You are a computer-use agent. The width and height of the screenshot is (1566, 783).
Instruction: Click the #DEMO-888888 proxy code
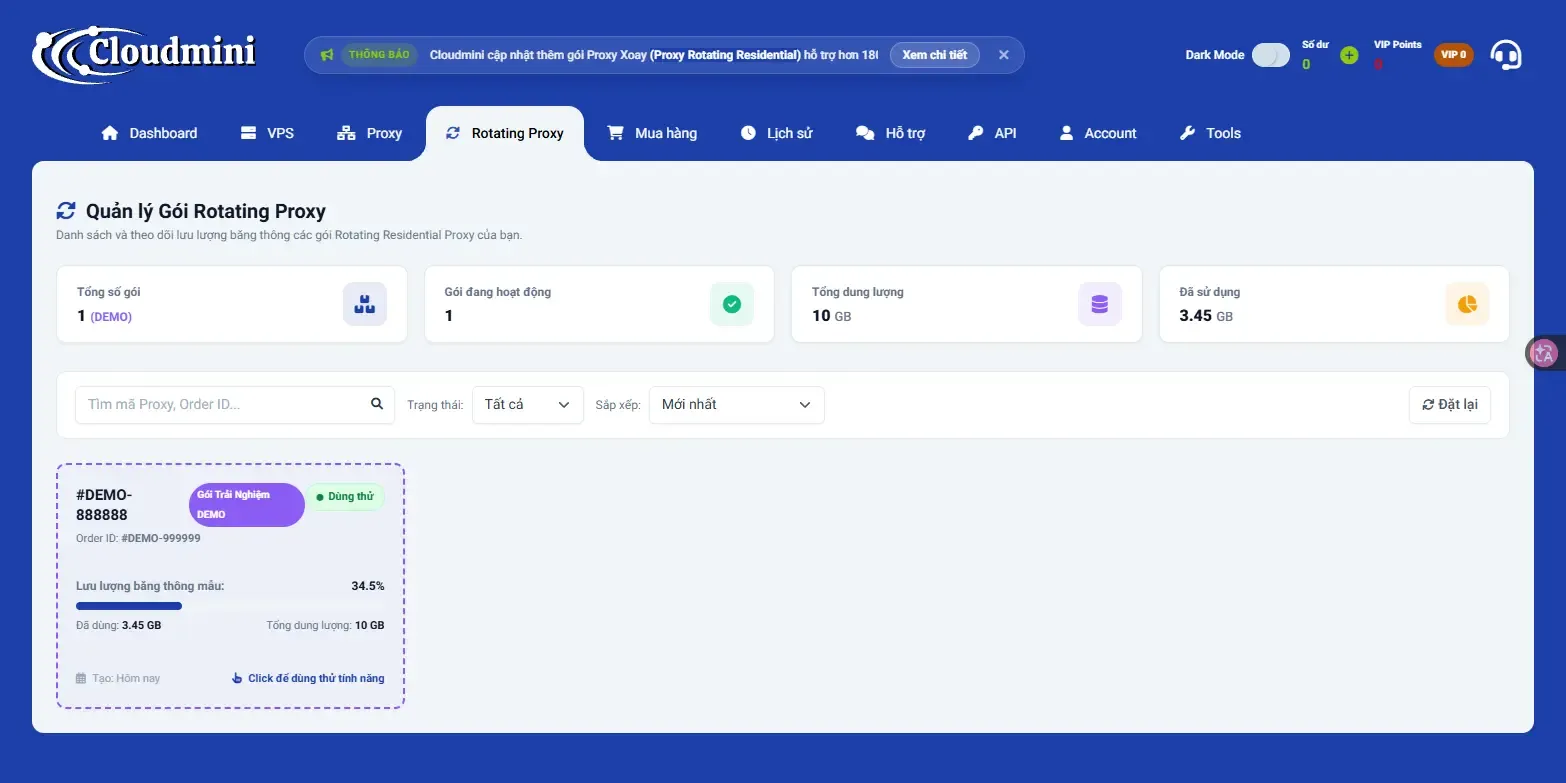(104, 505)
